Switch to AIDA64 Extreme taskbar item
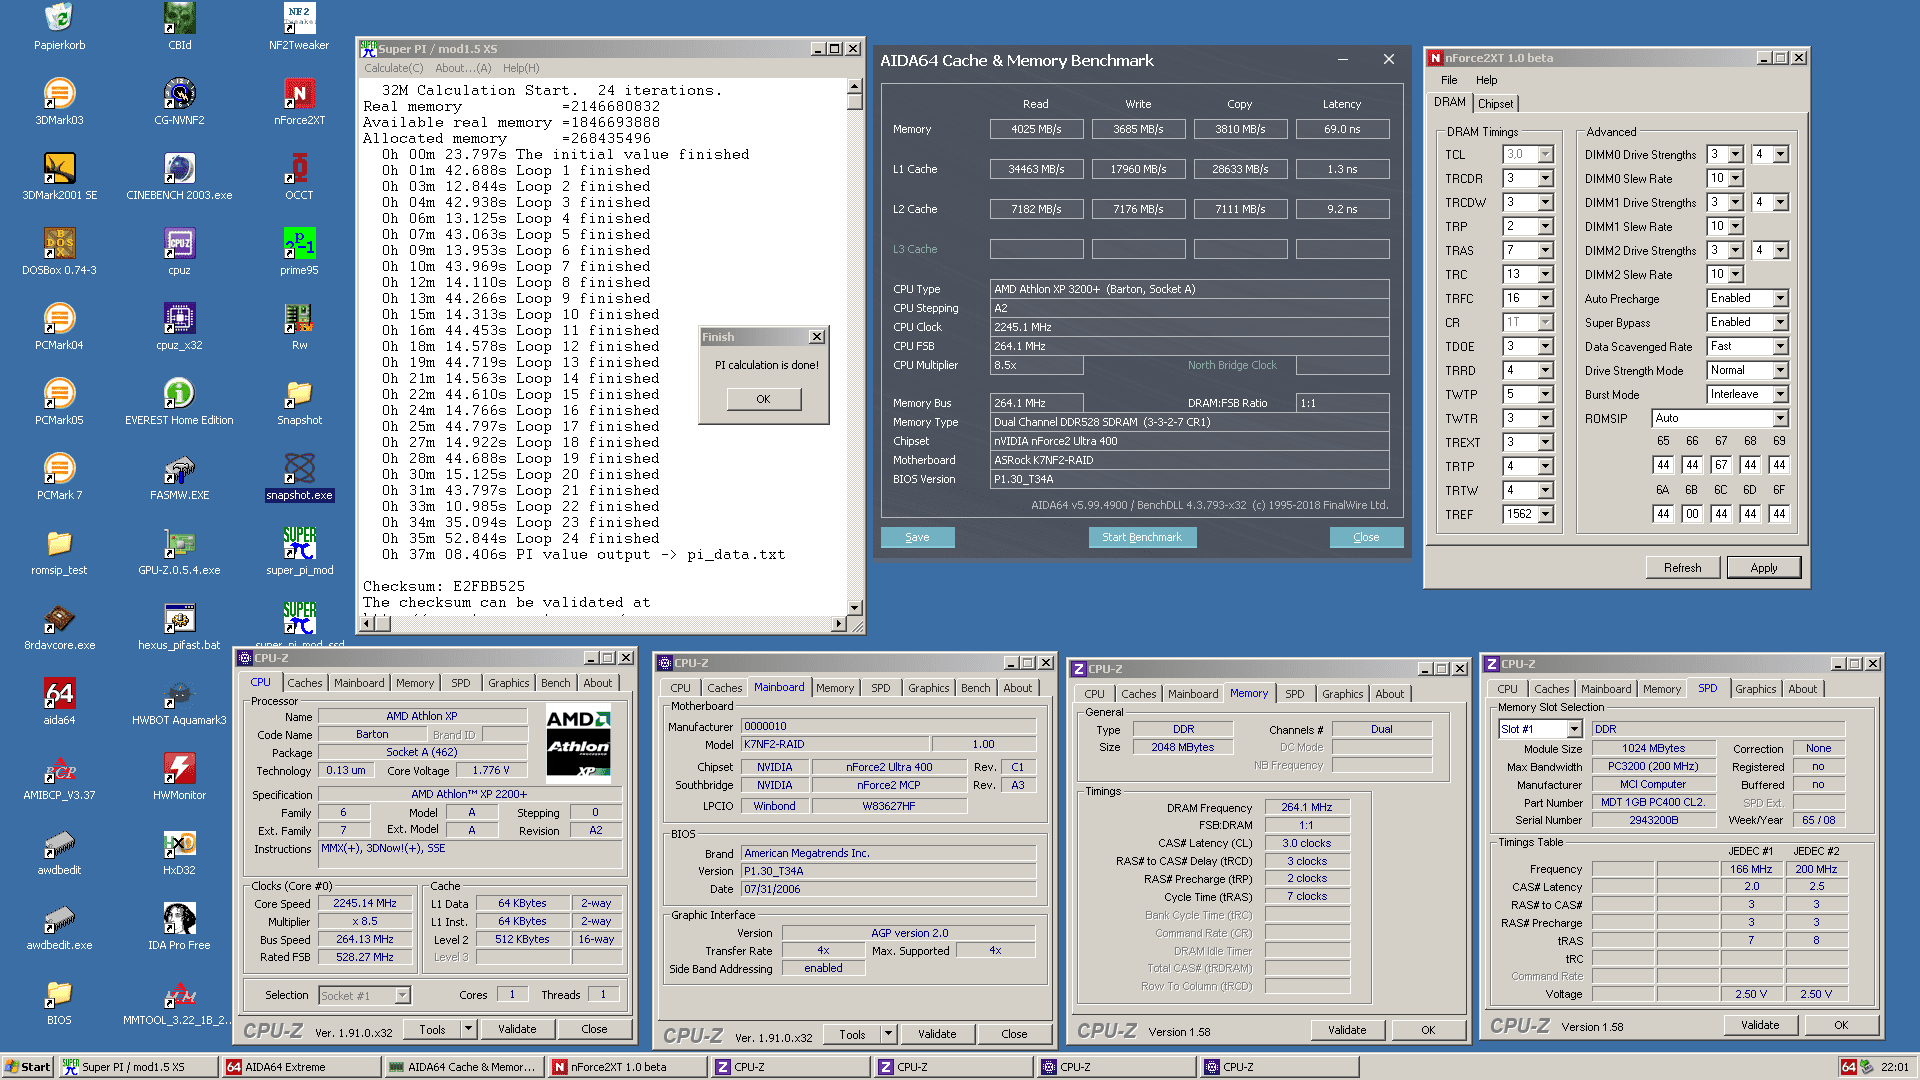The width and height of the screenshot is (1920, 1080). pos(300,1067)
